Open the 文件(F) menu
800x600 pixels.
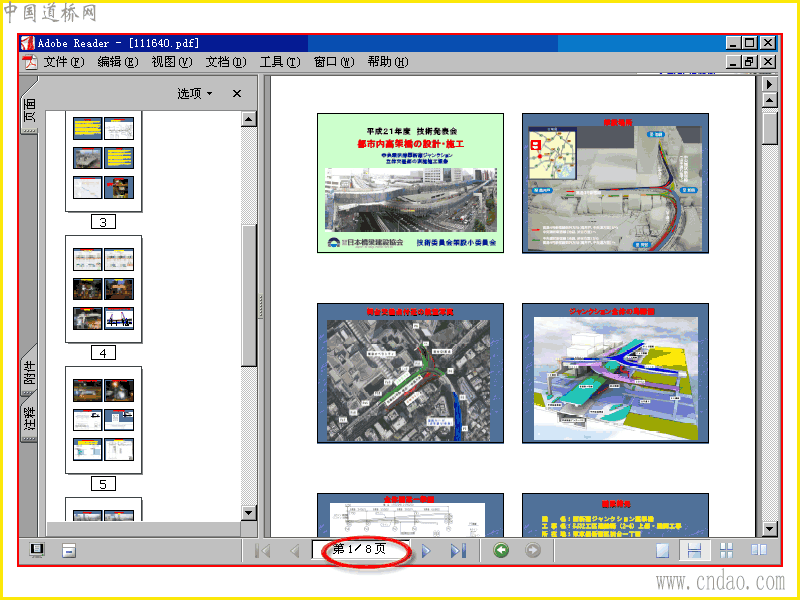pyautogui.click(x=63, y=62)
